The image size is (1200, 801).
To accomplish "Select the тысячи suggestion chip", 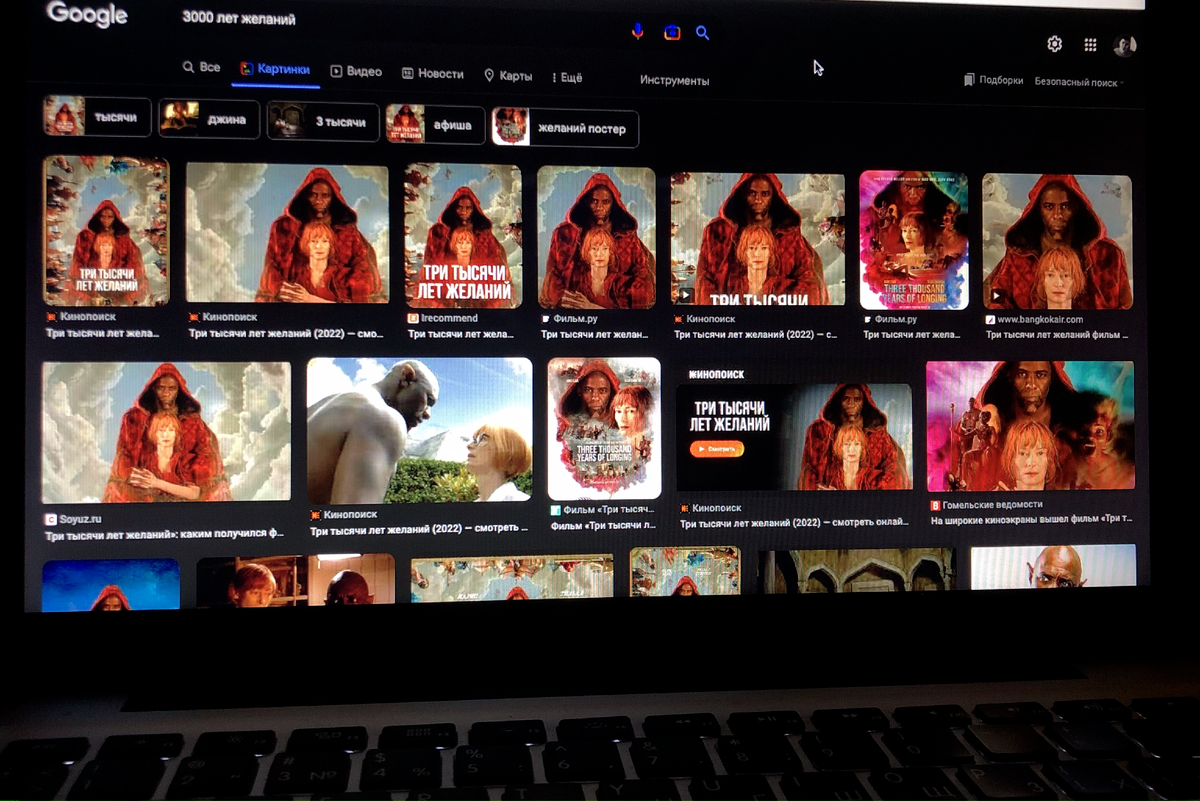I will click(97, 116).
